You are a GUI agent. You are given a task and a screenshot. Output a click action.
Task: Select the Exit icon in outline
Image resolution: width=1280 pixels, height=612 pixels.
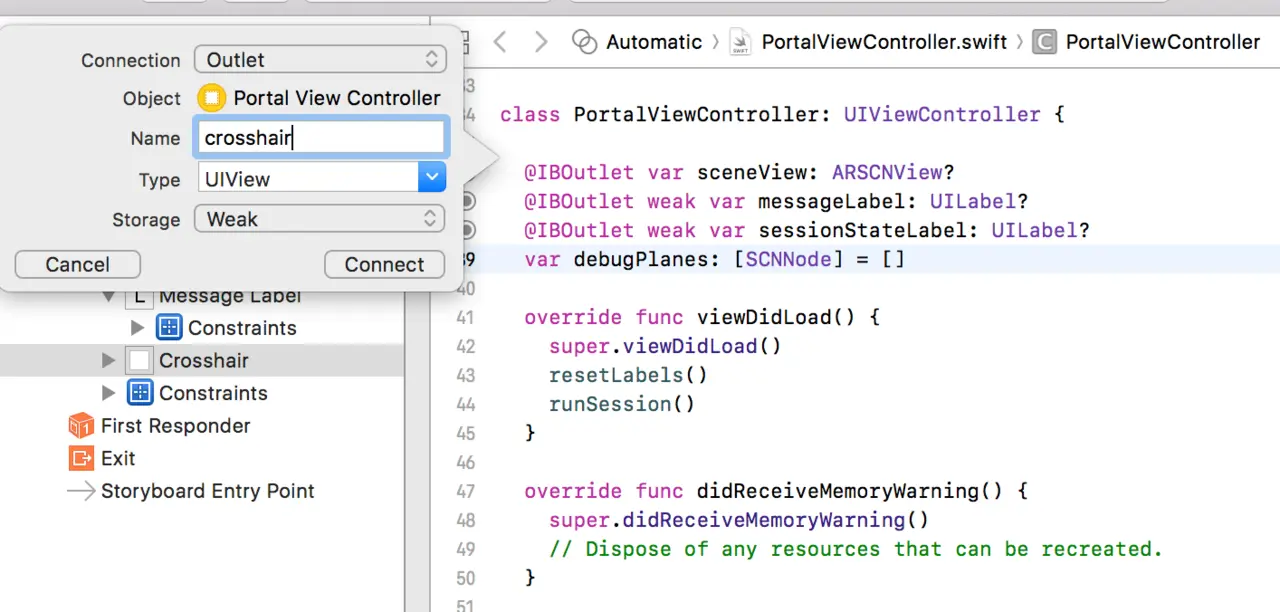[81, 458]
